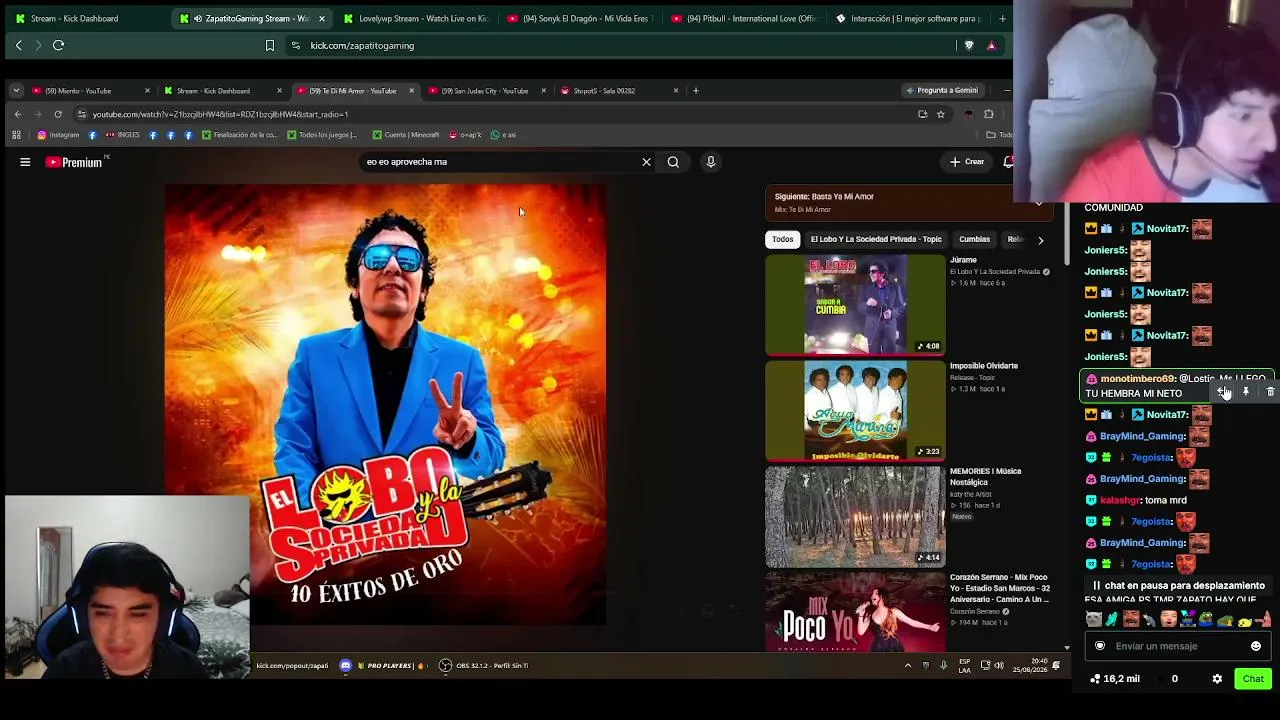The image size is (1280, 720).
Task: Close the Te Di Mi Amor tab
Action: point(411,91)
